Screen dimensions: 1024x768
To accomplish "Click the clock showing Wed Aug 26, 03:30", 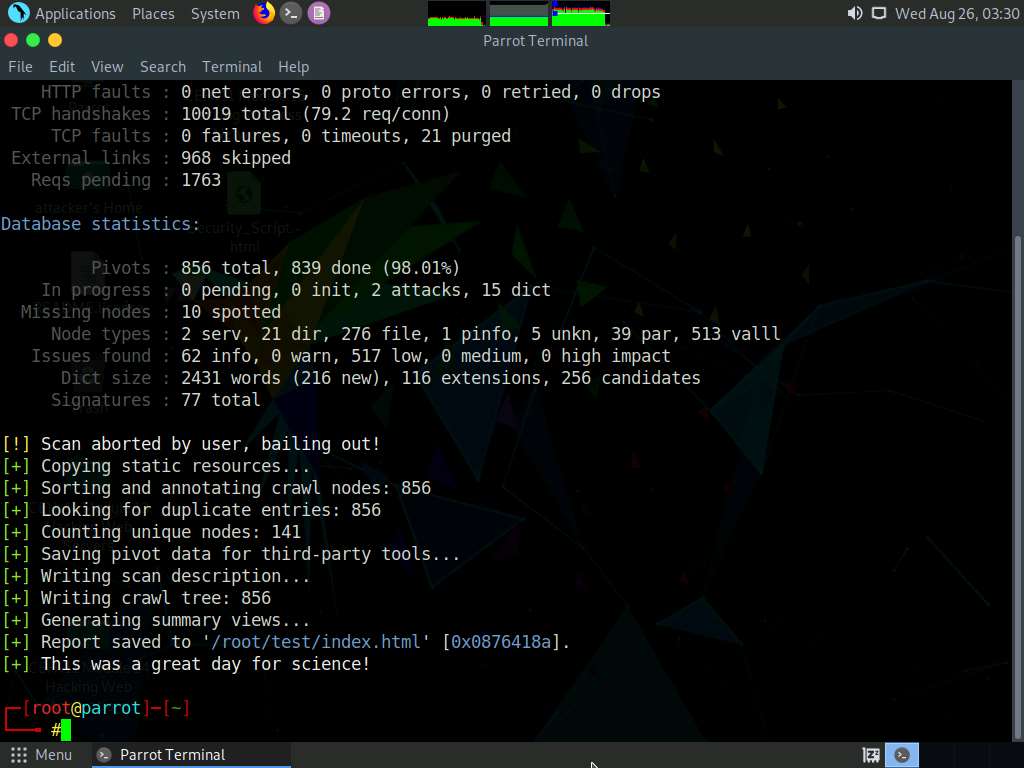I will tap(957, 14).
